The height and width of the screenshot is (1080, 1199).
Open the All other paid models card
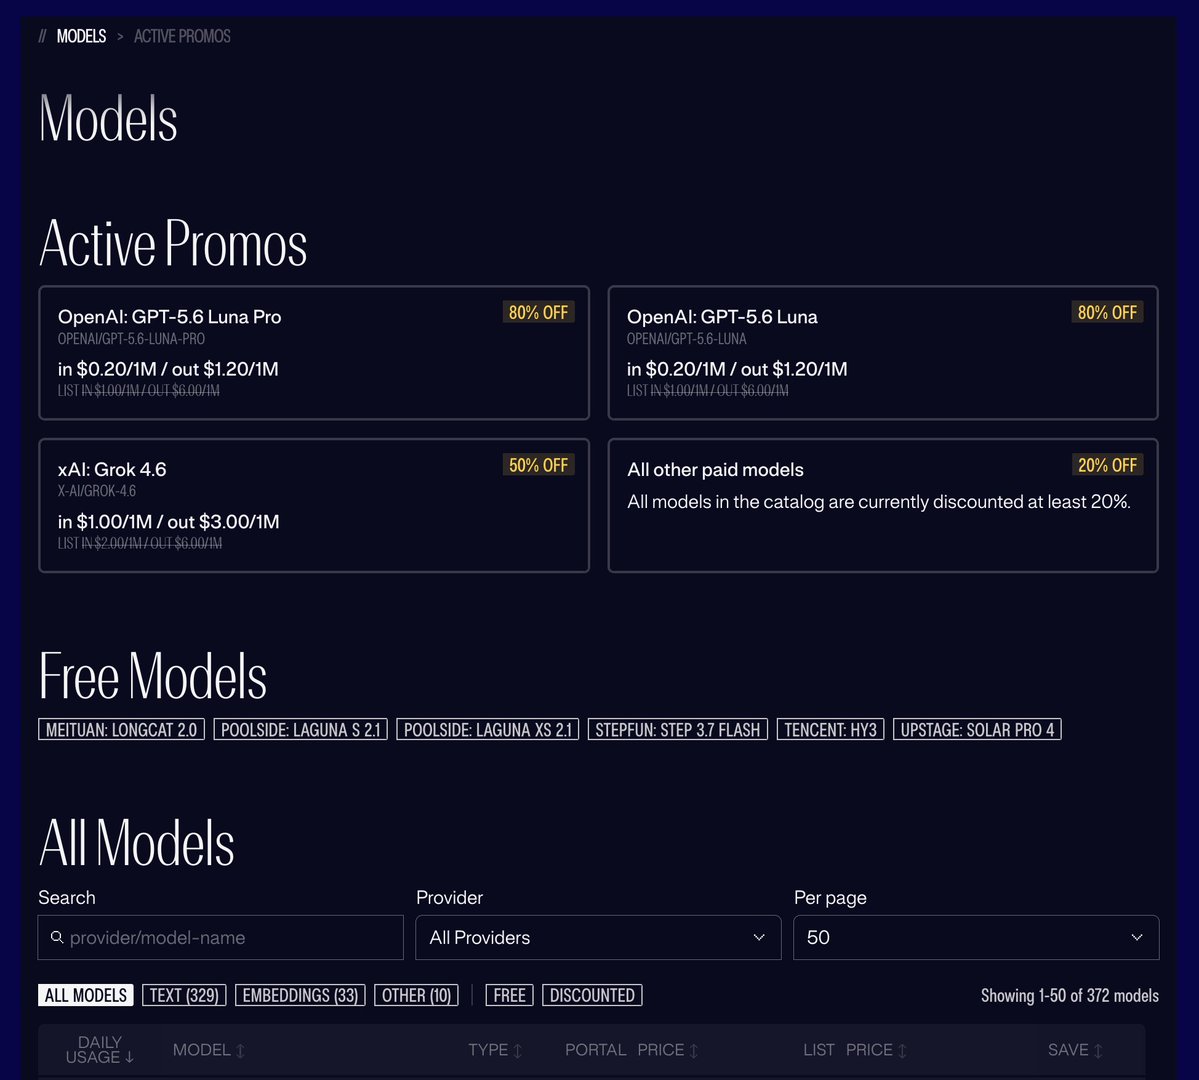(x=883, y=505)
